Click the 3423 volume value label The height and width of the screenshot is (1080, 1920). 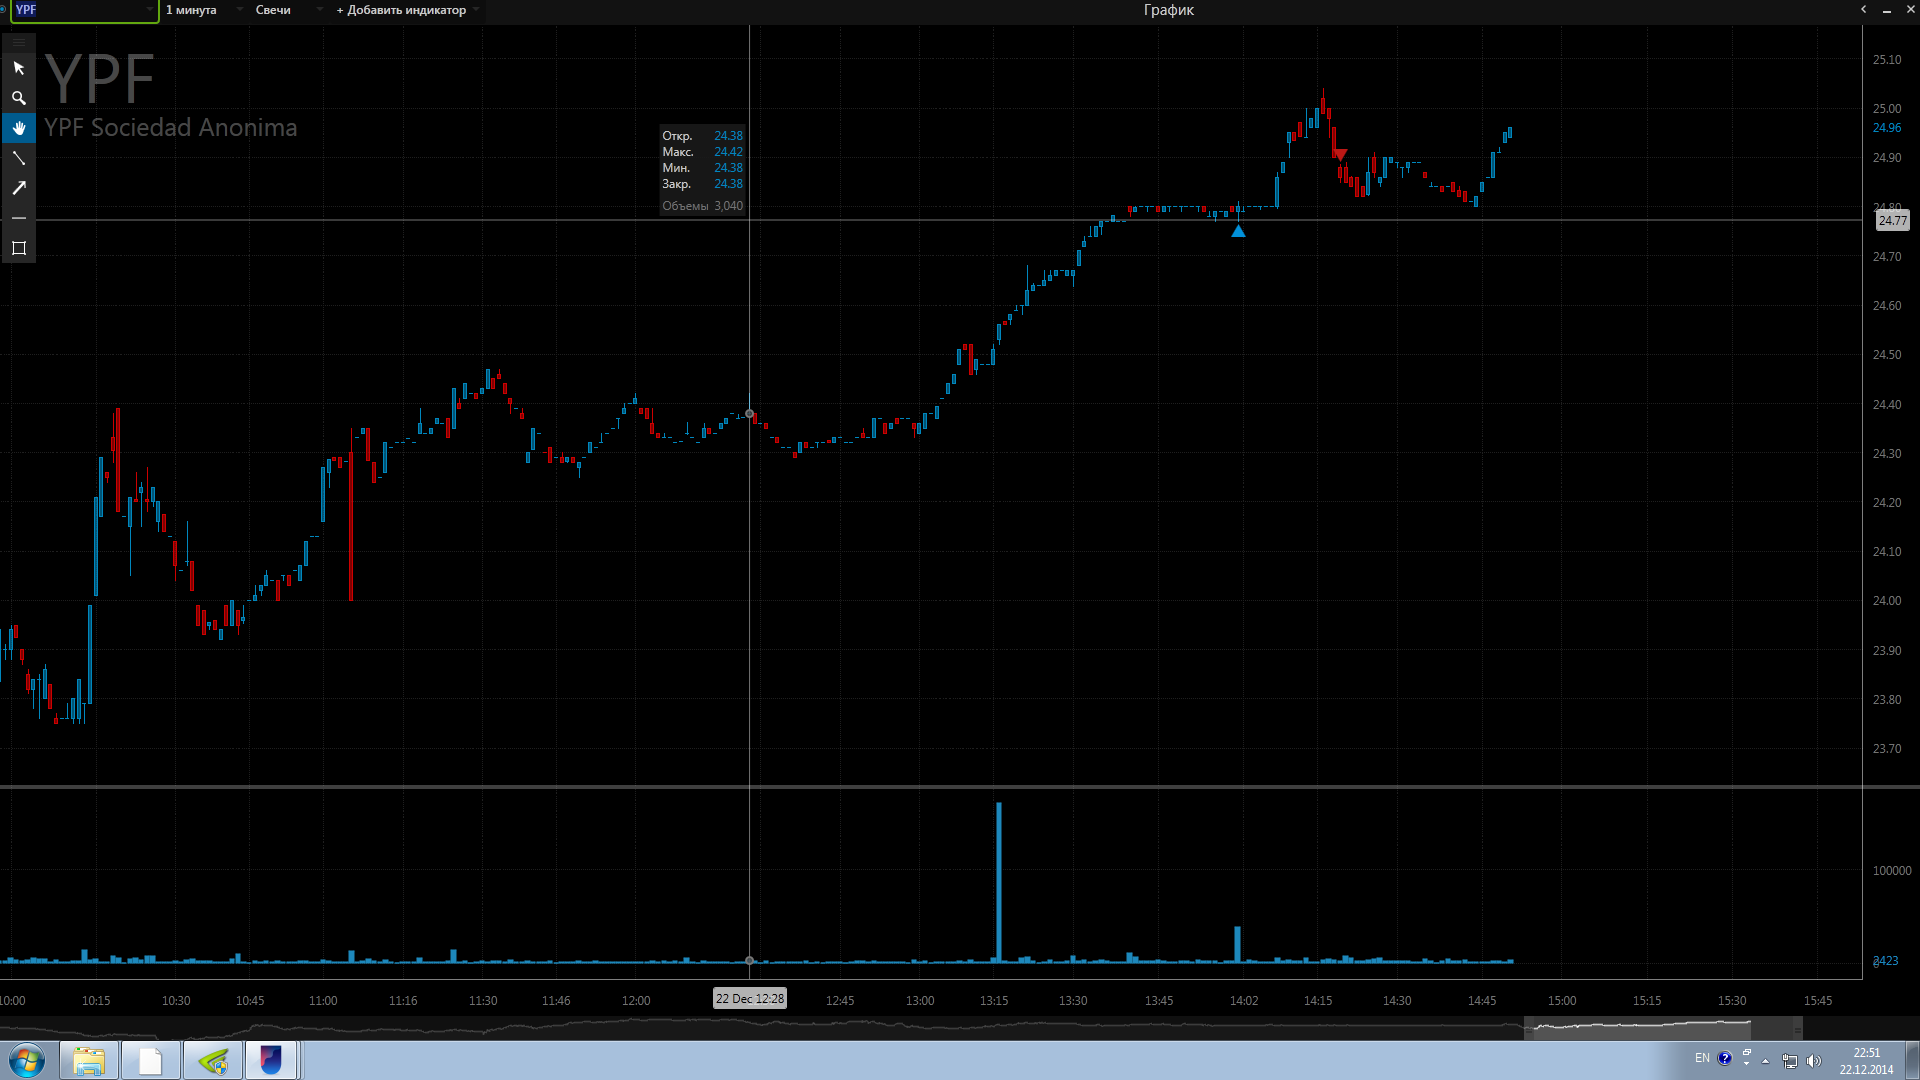(1886, 961)
